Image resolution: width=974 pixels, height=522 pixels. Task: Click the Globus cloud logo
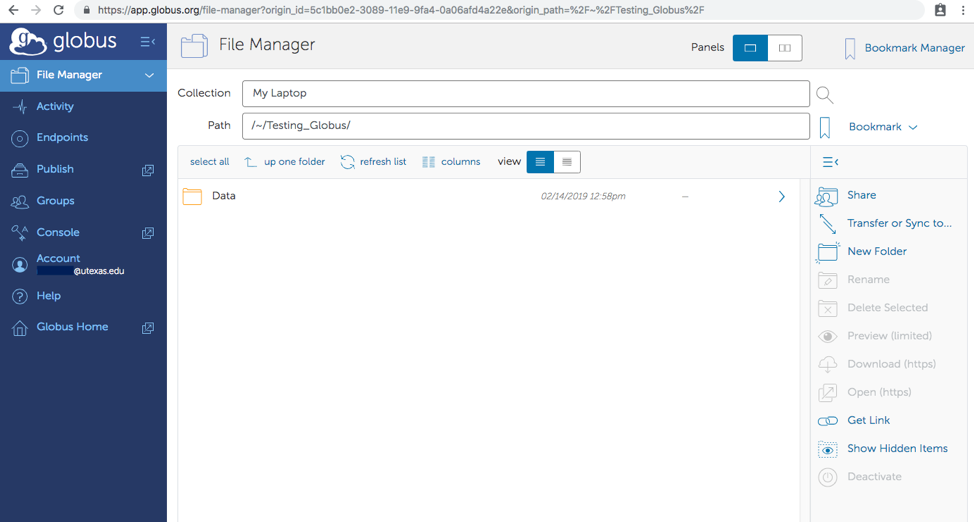28,42
